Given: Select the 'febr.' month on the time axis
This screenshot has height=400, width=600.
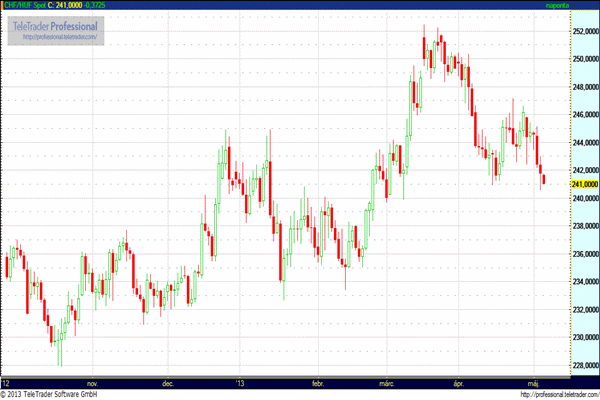Looking at the screenshot, I should tap(318, 383).
